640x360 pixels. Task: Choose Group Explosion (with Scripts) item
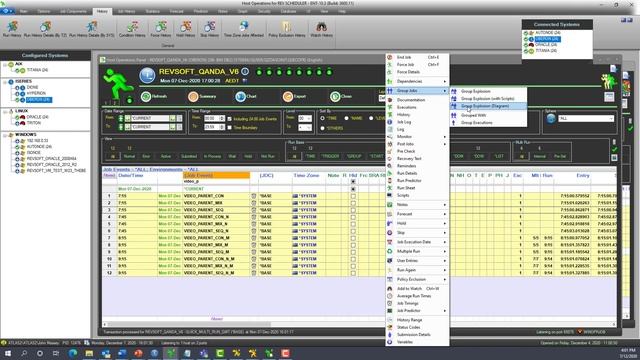click(488, 99)
